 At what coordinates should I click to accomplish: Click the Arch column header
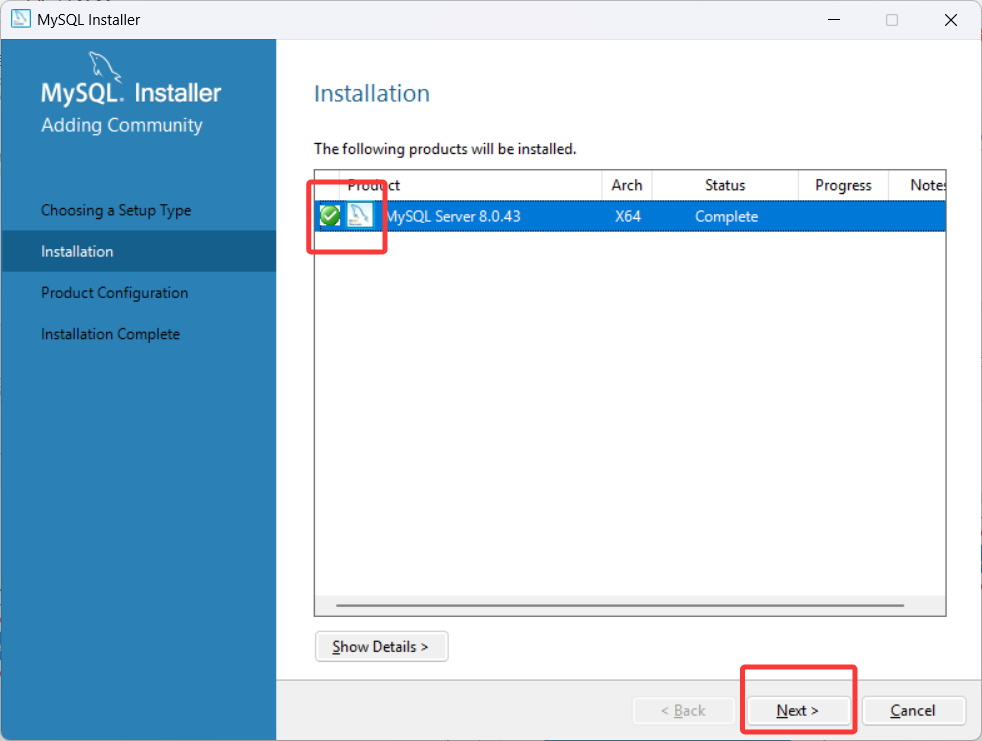pos(627,185)
